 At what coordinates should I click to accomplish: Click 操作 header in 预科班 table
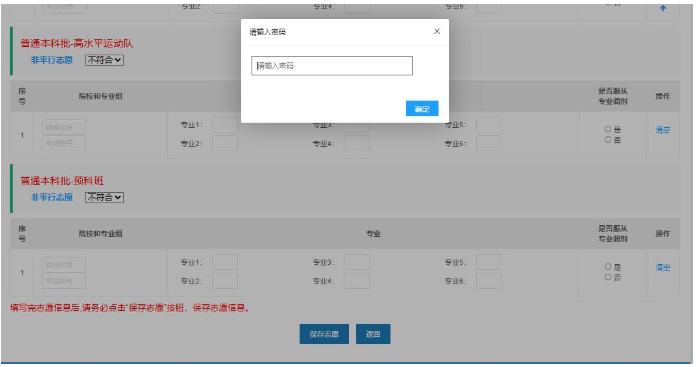pyautogui.click(x=663, y=233)
